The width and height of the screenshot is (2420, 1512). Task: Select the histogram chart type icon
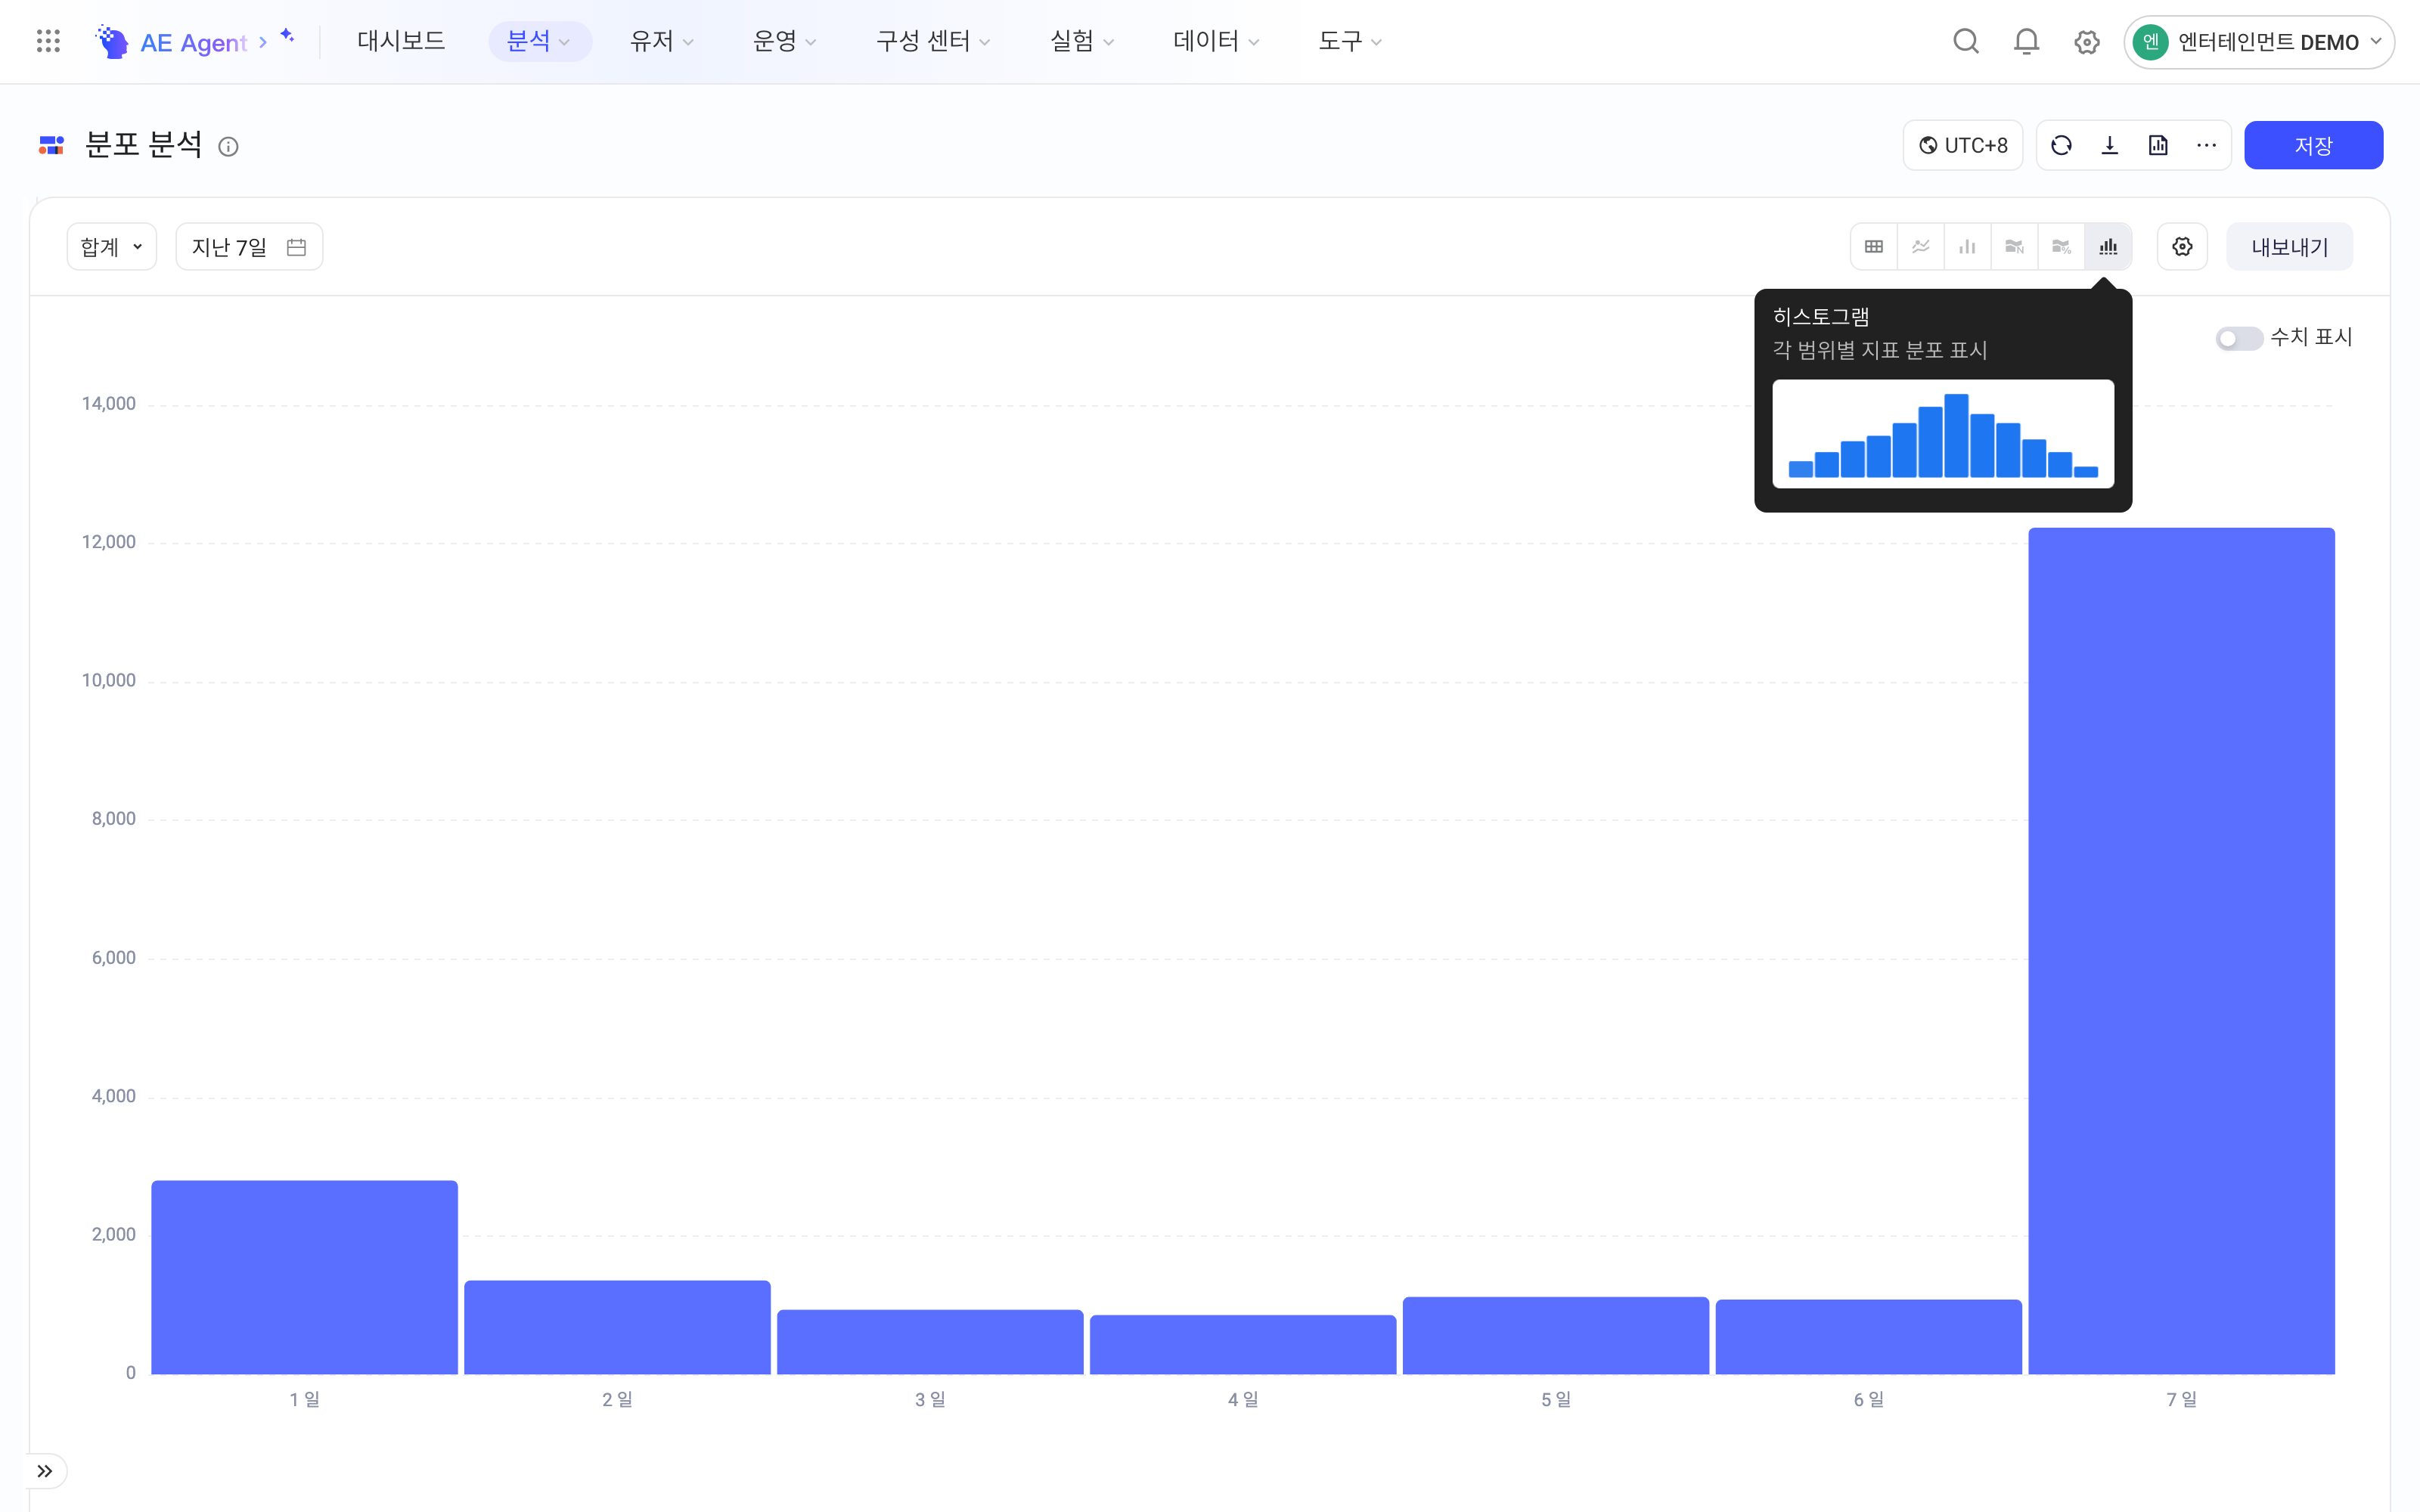point(2108,247)
